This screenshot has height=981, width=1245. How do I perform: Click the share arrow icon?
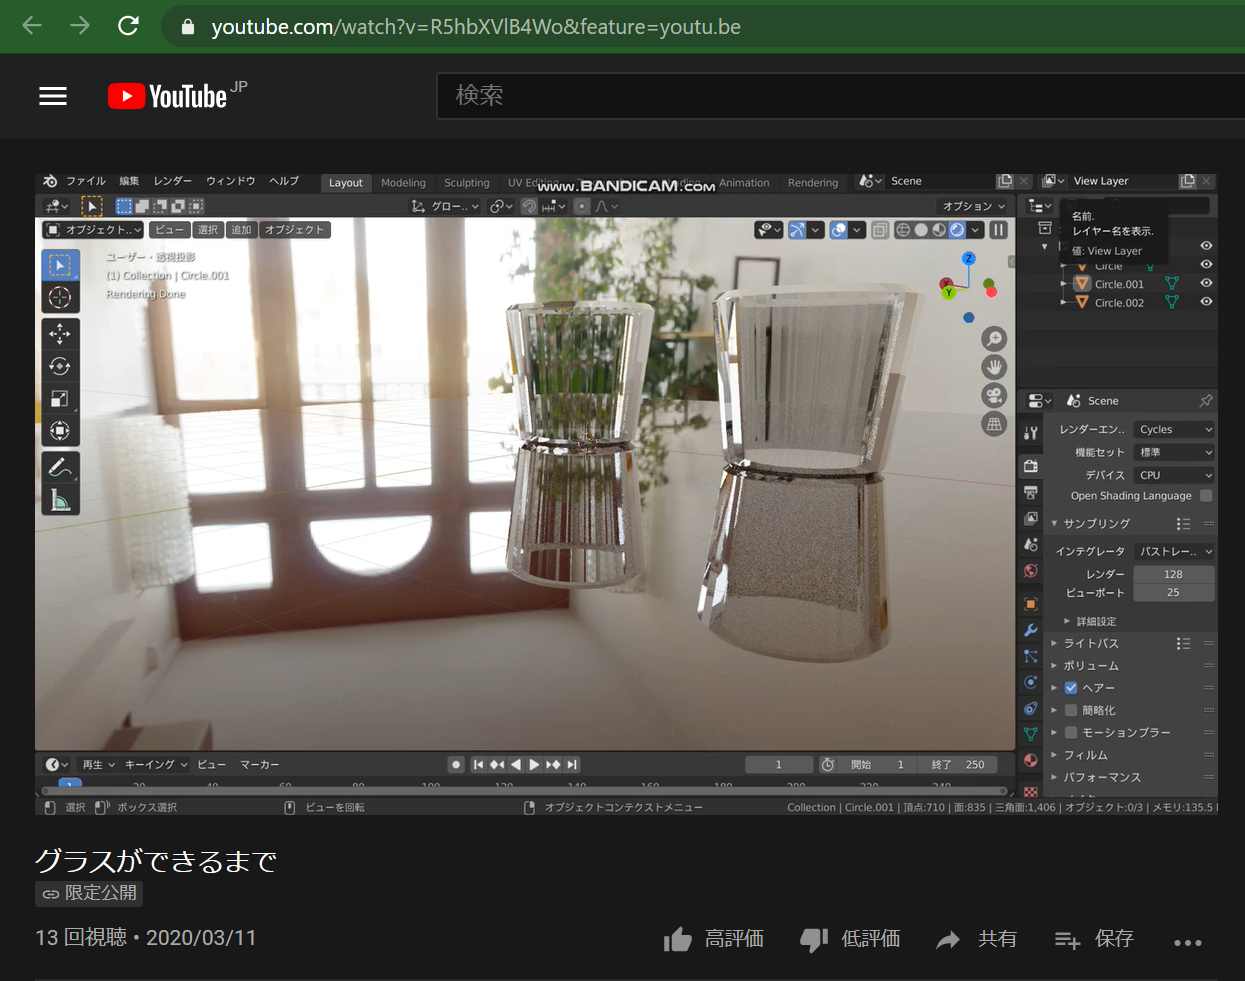(x=948, y=939)
